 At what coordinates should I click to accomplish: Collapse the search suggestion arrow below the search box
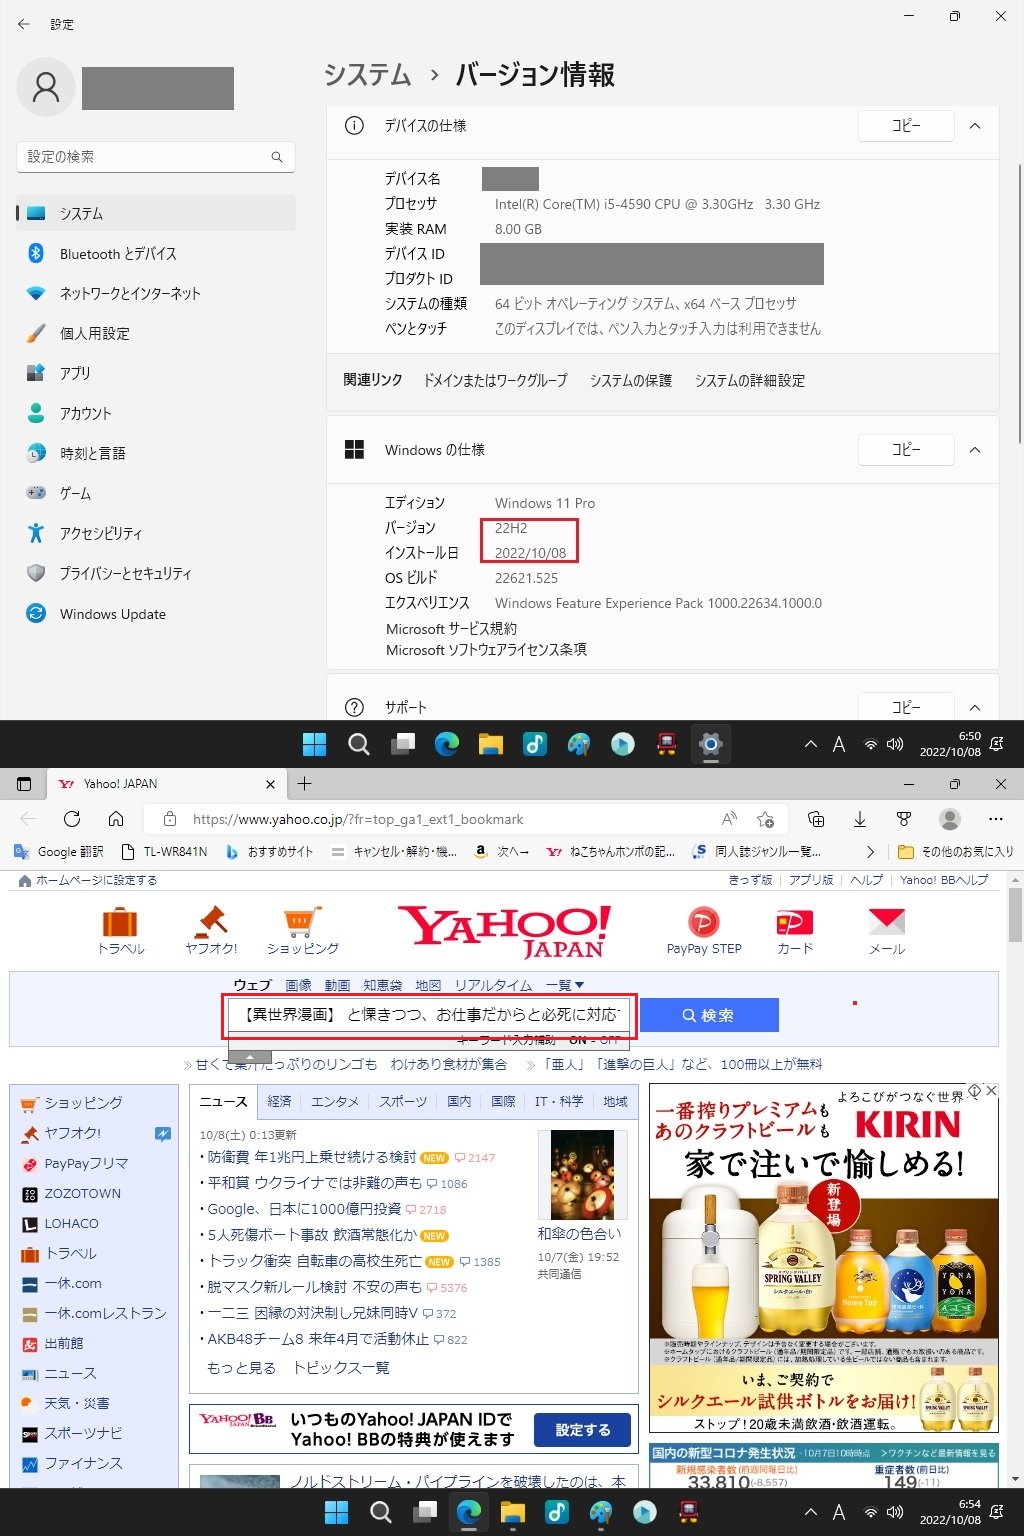click(250, 1056)
